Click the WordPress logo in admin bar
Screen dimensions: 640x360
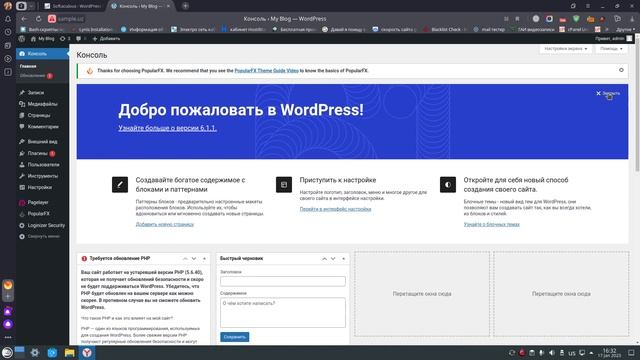[22, 39]
